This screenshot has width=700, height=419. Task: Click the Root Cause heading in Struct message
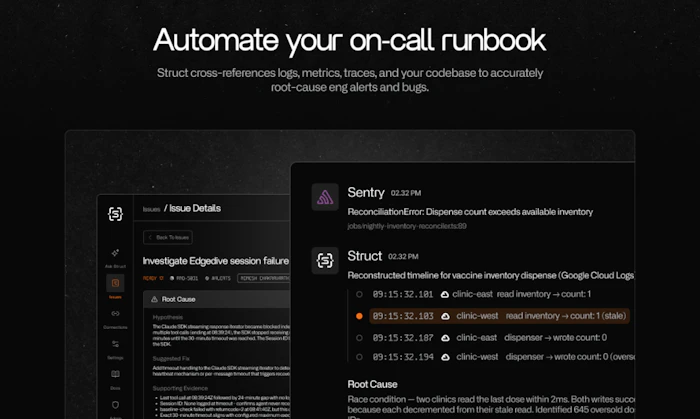click(372, 384)
